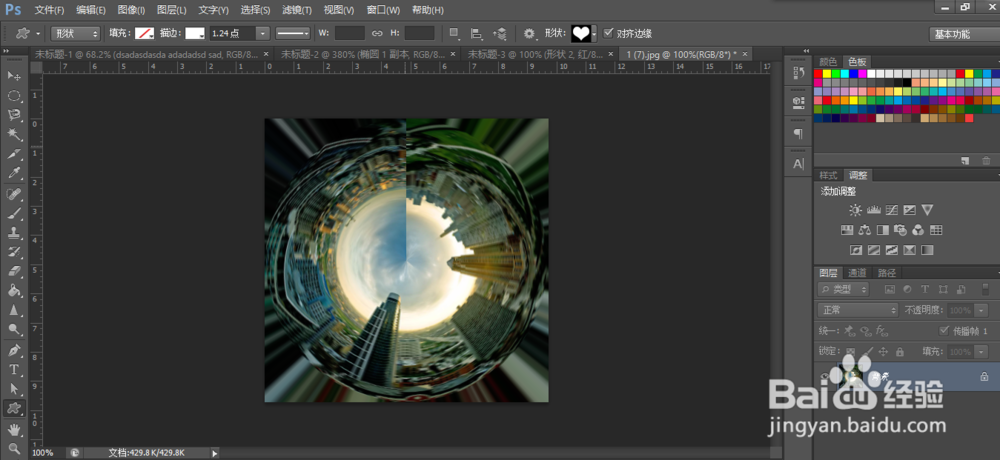Add a Brightness/Contrast adjustment
Image resolution: width=1000 pixels, height=460 pixels.
(855, 210)
